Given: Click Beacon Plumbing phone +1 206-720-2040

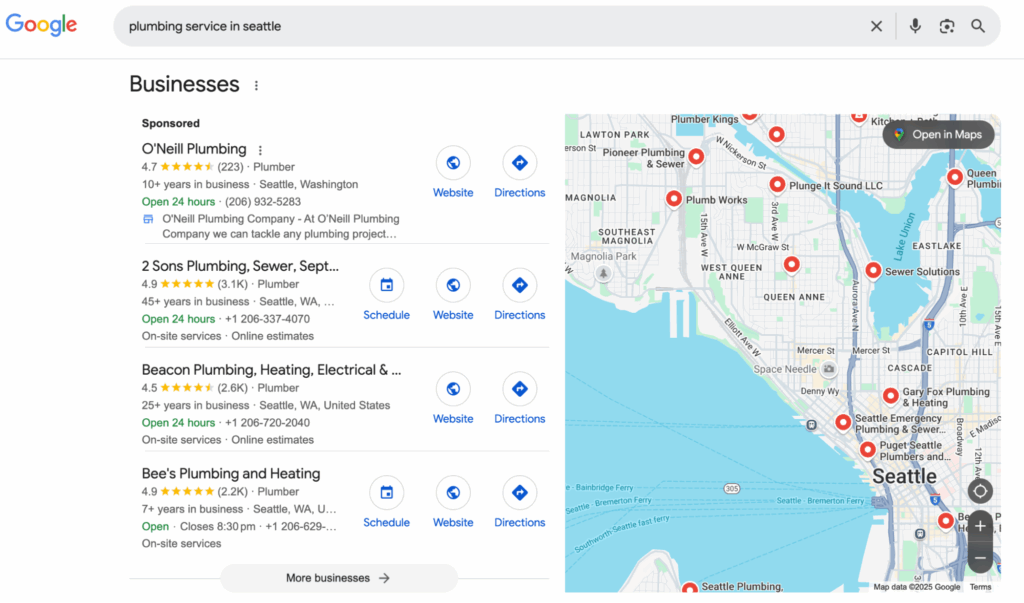Looking at the screenshot, I should point(267,423).
